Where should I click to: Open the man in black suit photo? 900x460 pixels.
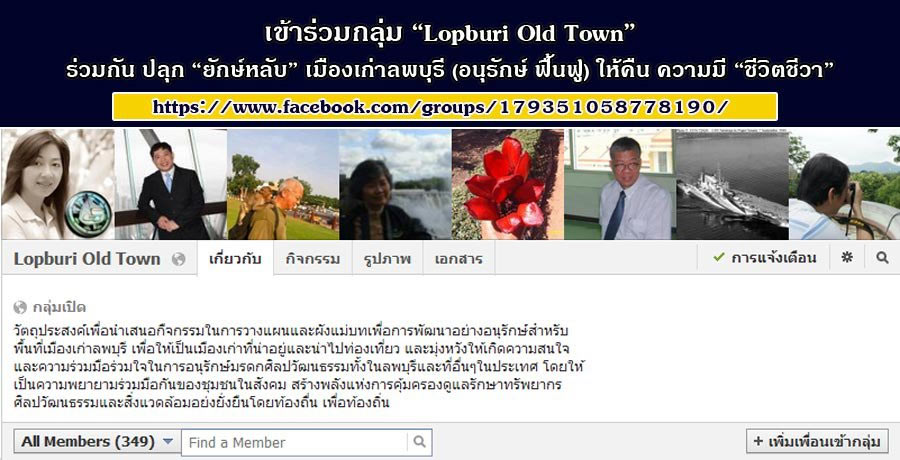[x=170, y=184]
